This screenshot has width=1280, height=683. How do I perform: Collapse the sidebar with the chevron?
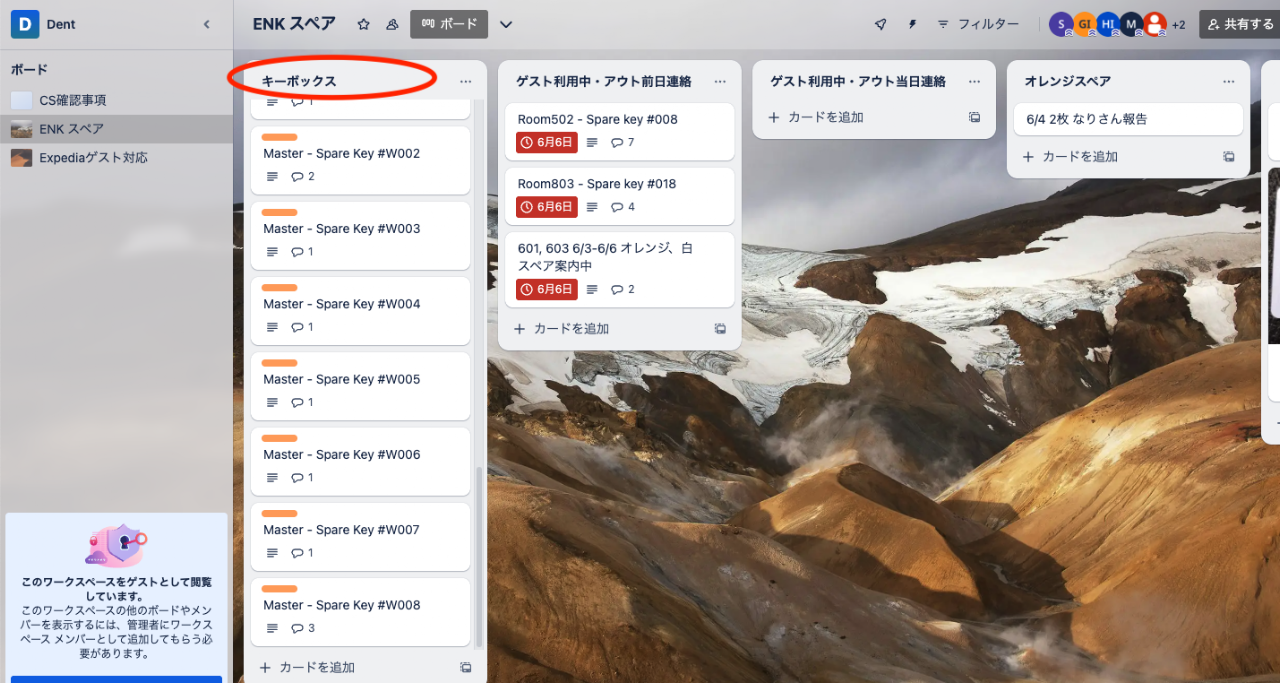pos(207,24)
